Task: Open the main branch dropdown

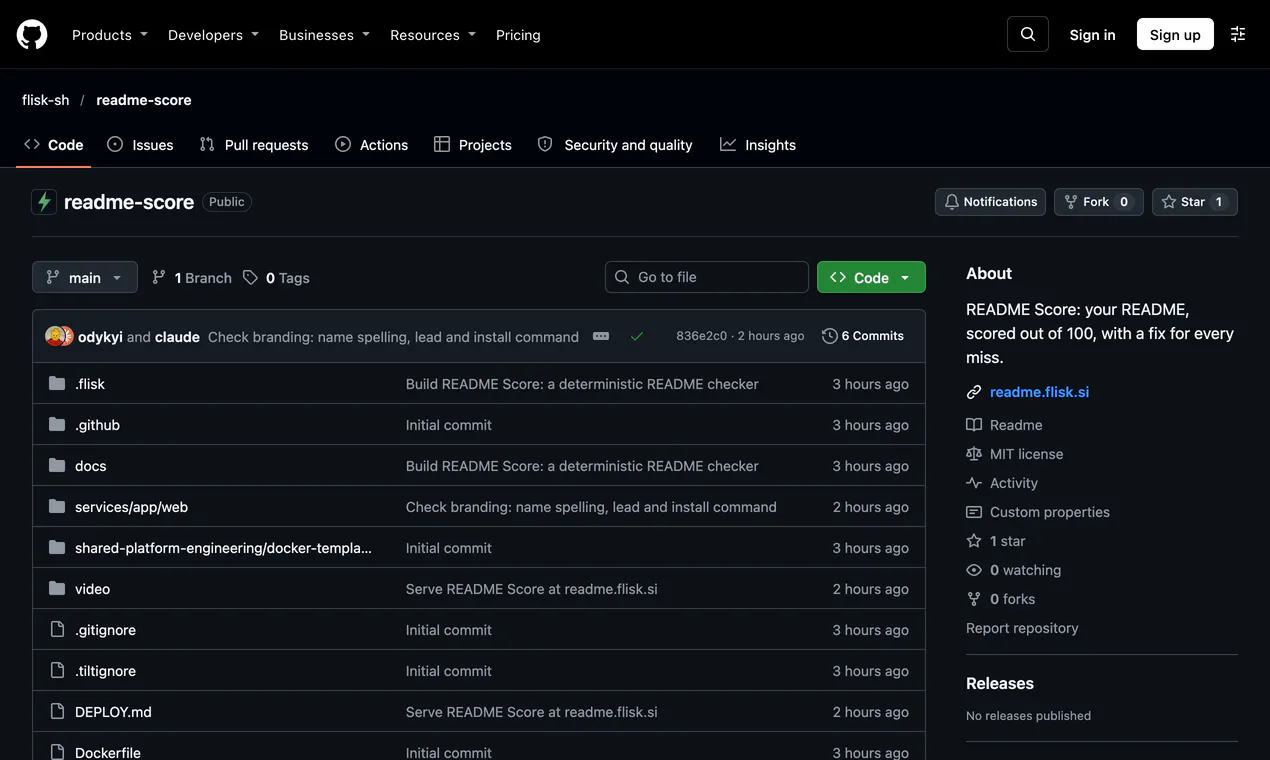Action: [x=85, y=277]
